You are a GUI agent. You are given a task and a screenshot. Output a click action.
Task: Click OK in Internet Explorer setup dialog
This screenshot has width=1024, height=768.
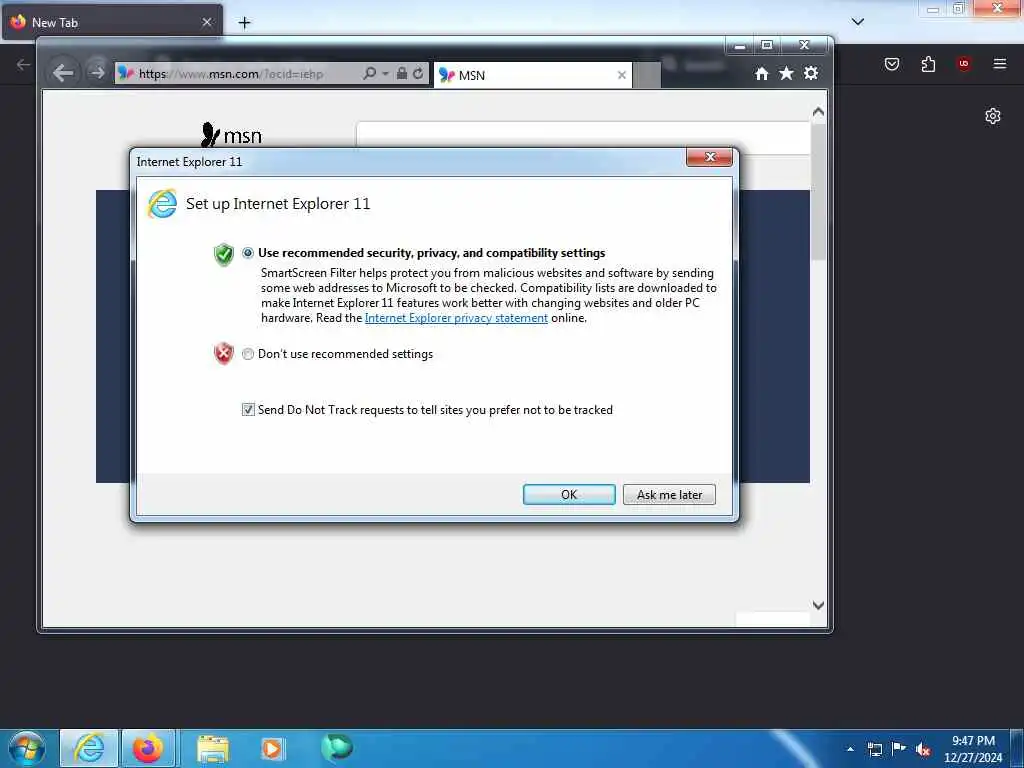coord(569,494)
